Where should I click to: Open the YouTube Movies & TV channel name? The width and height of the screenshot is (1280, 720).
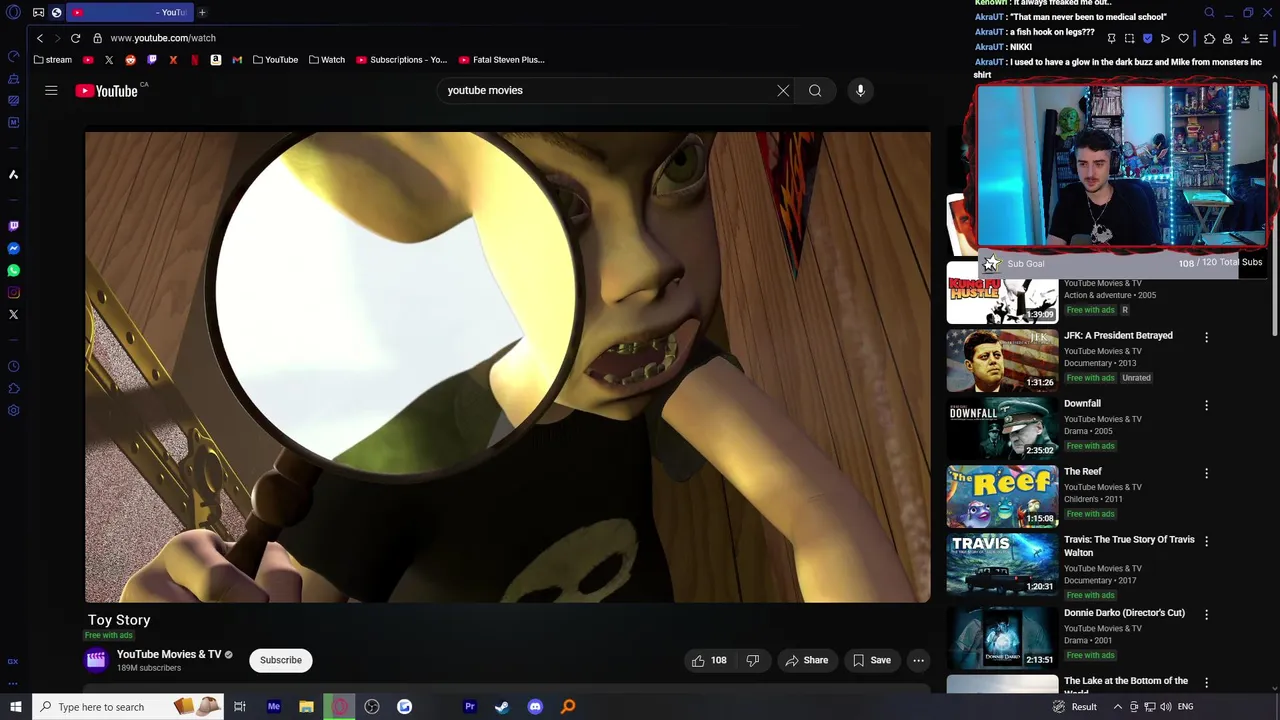pyautogui.click(x=169, y=654)
